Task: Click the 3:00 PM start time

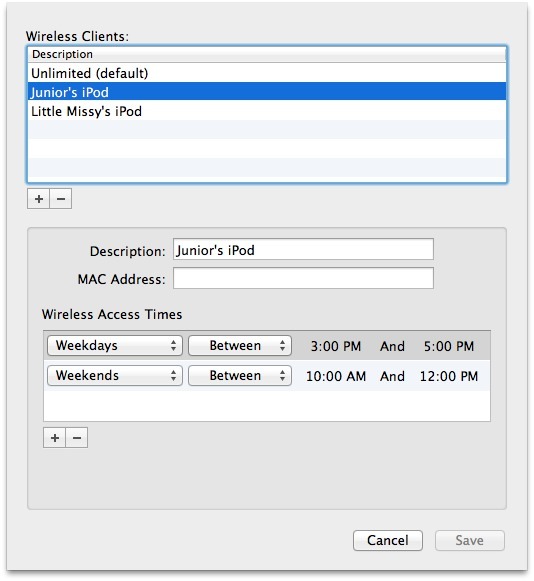Action: pyautogui.click(x=336, y=346)
